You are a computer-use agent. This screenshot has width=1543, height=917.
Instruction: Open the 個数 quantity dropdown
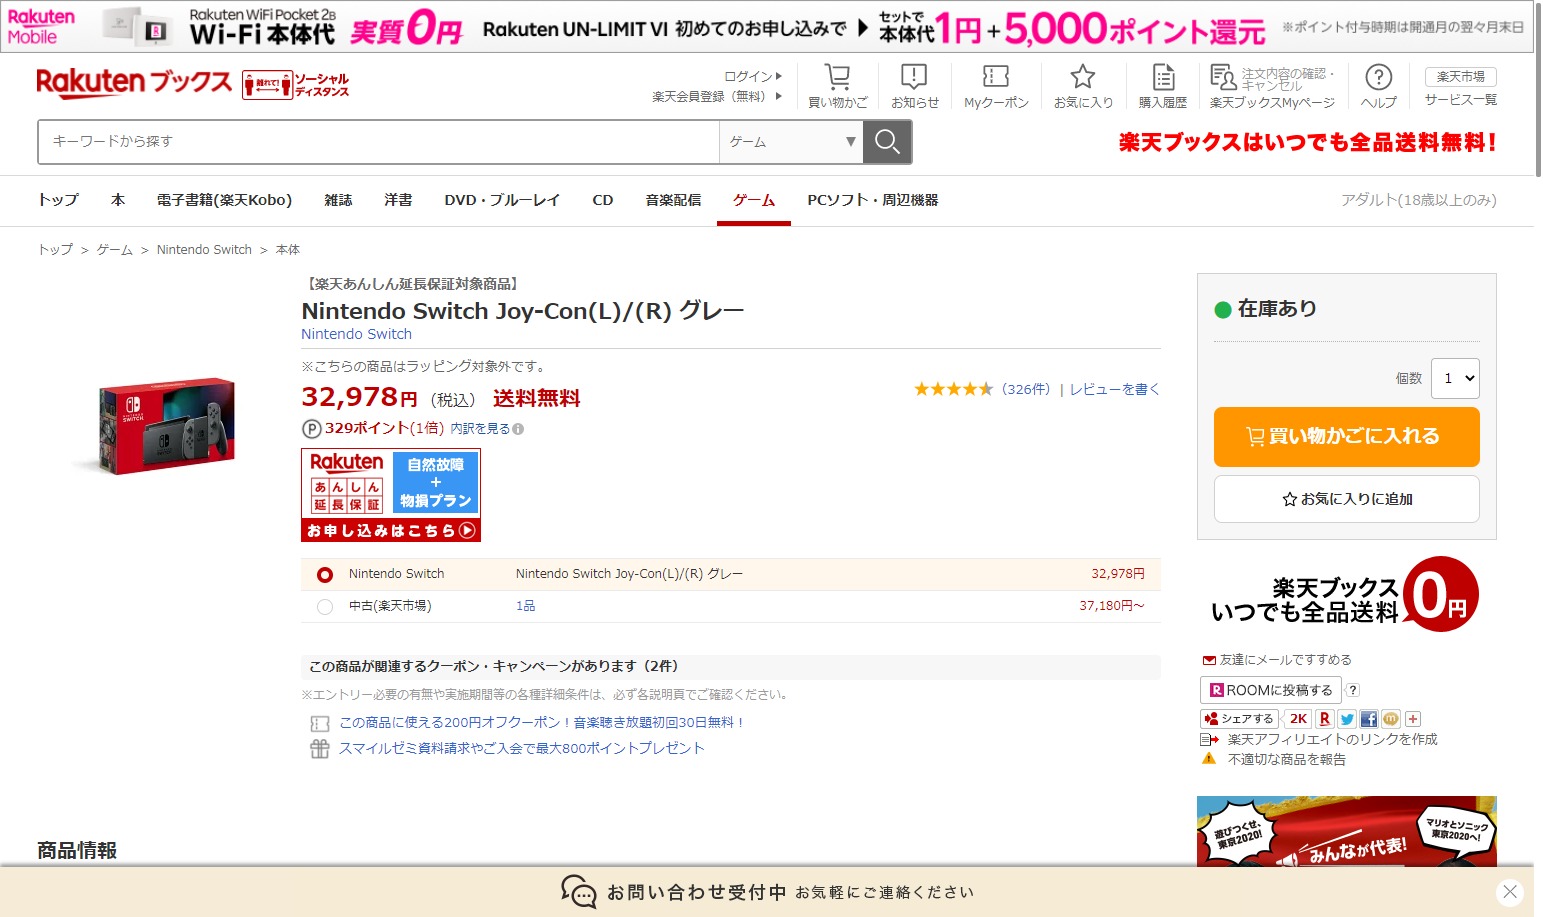coord(1455,379)
